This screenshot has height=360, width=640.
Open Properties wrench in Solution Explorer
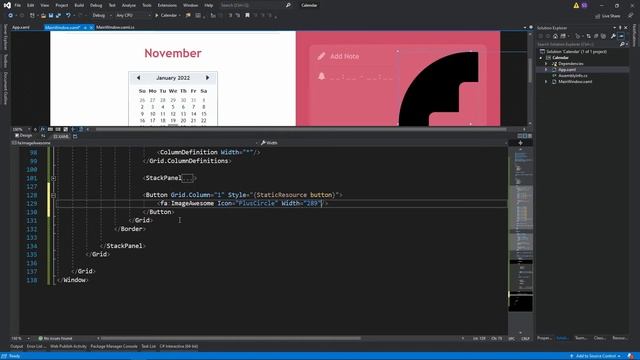(x=613, y=36)
